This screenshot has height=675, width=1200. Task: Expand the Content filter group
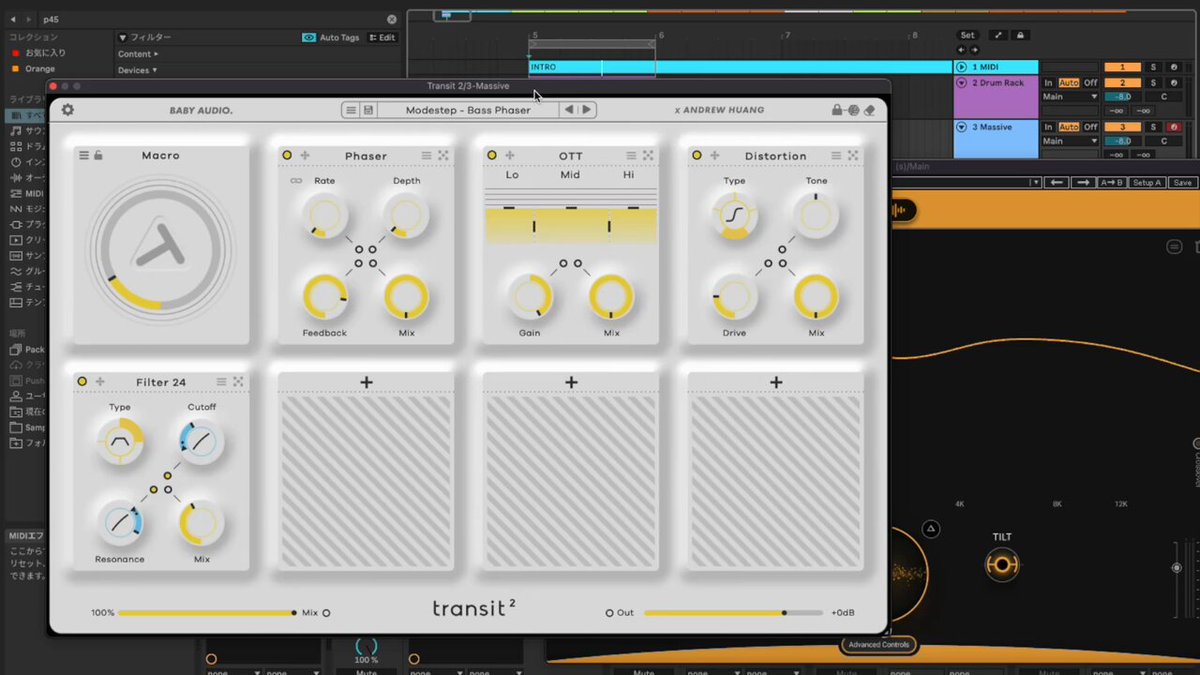(x=136, y=54)
